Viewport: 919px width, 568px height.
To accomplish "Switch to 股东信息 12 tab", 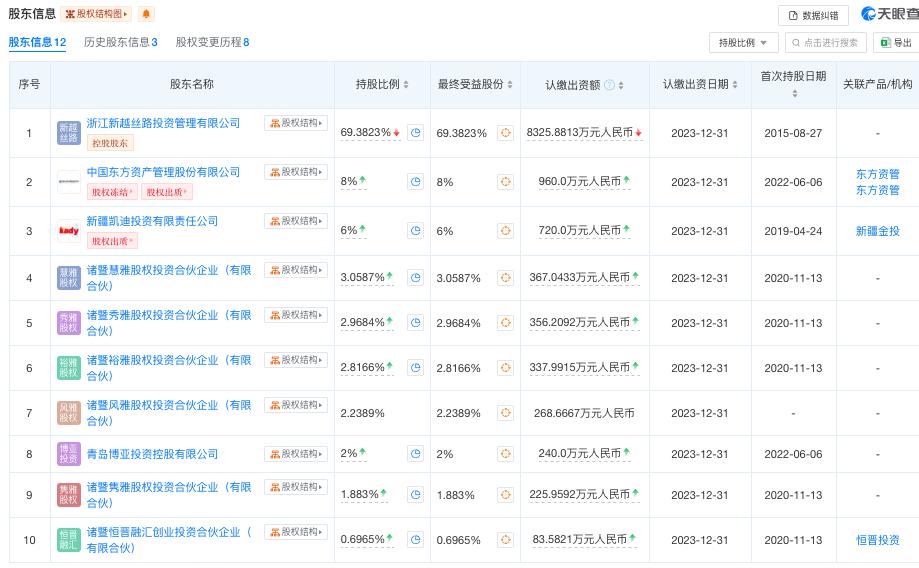I will point(37,42).
